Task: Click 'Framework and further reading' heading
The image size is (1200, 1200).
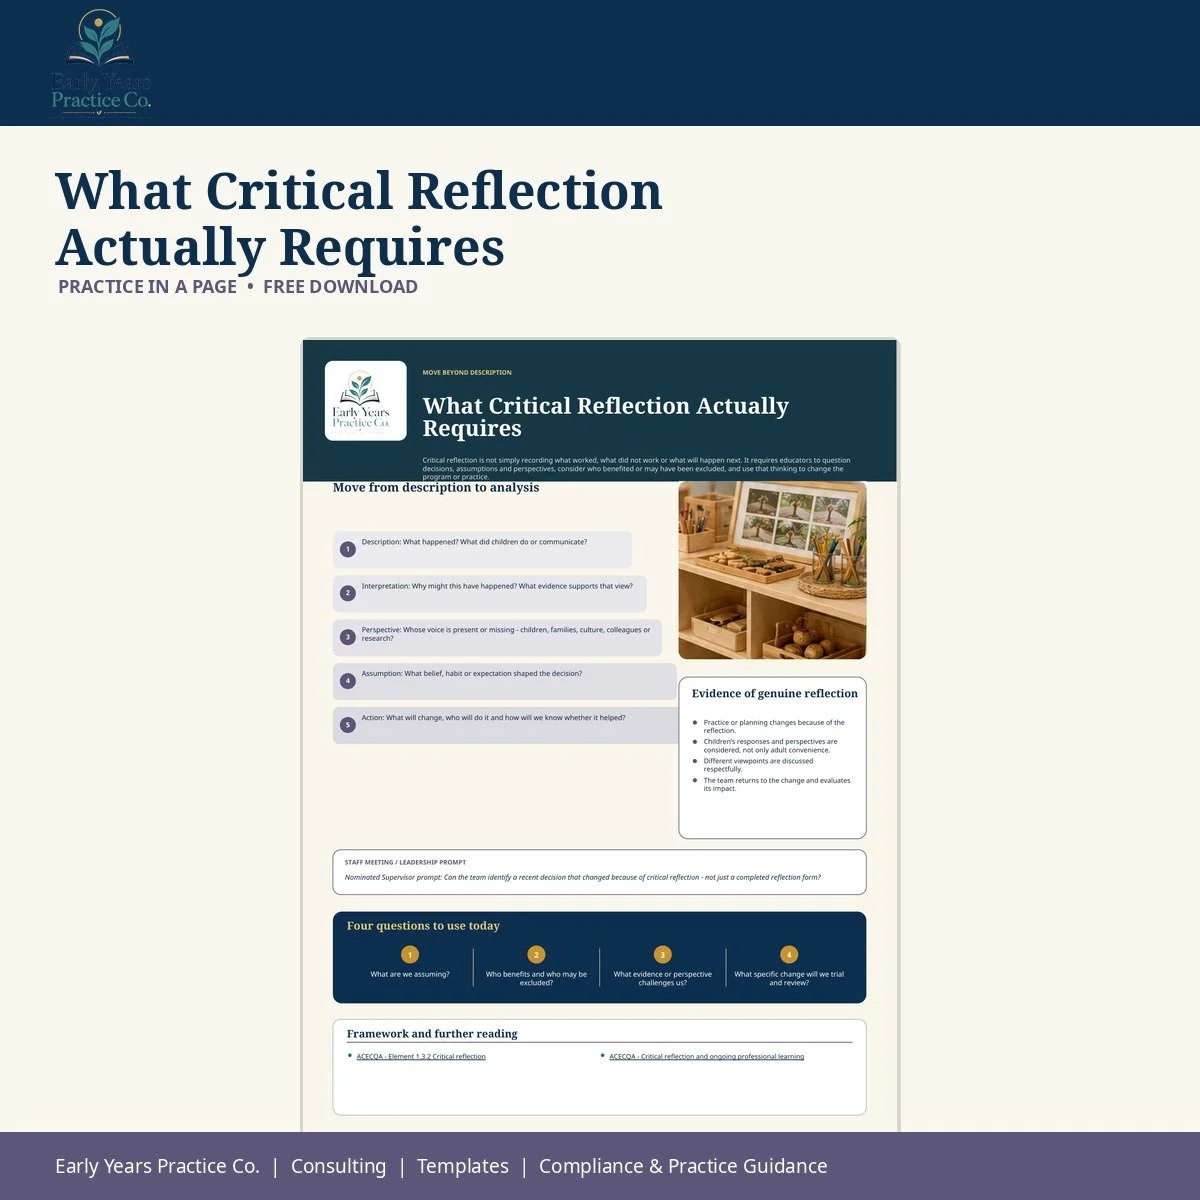Action: click(432, 1034)
